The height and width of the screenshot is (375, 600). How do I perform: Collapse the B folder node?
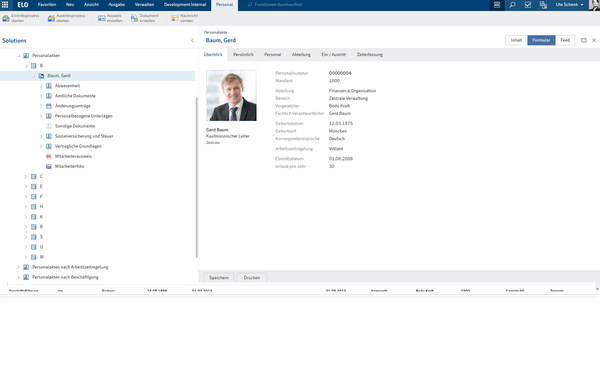[x=26, y=66]
